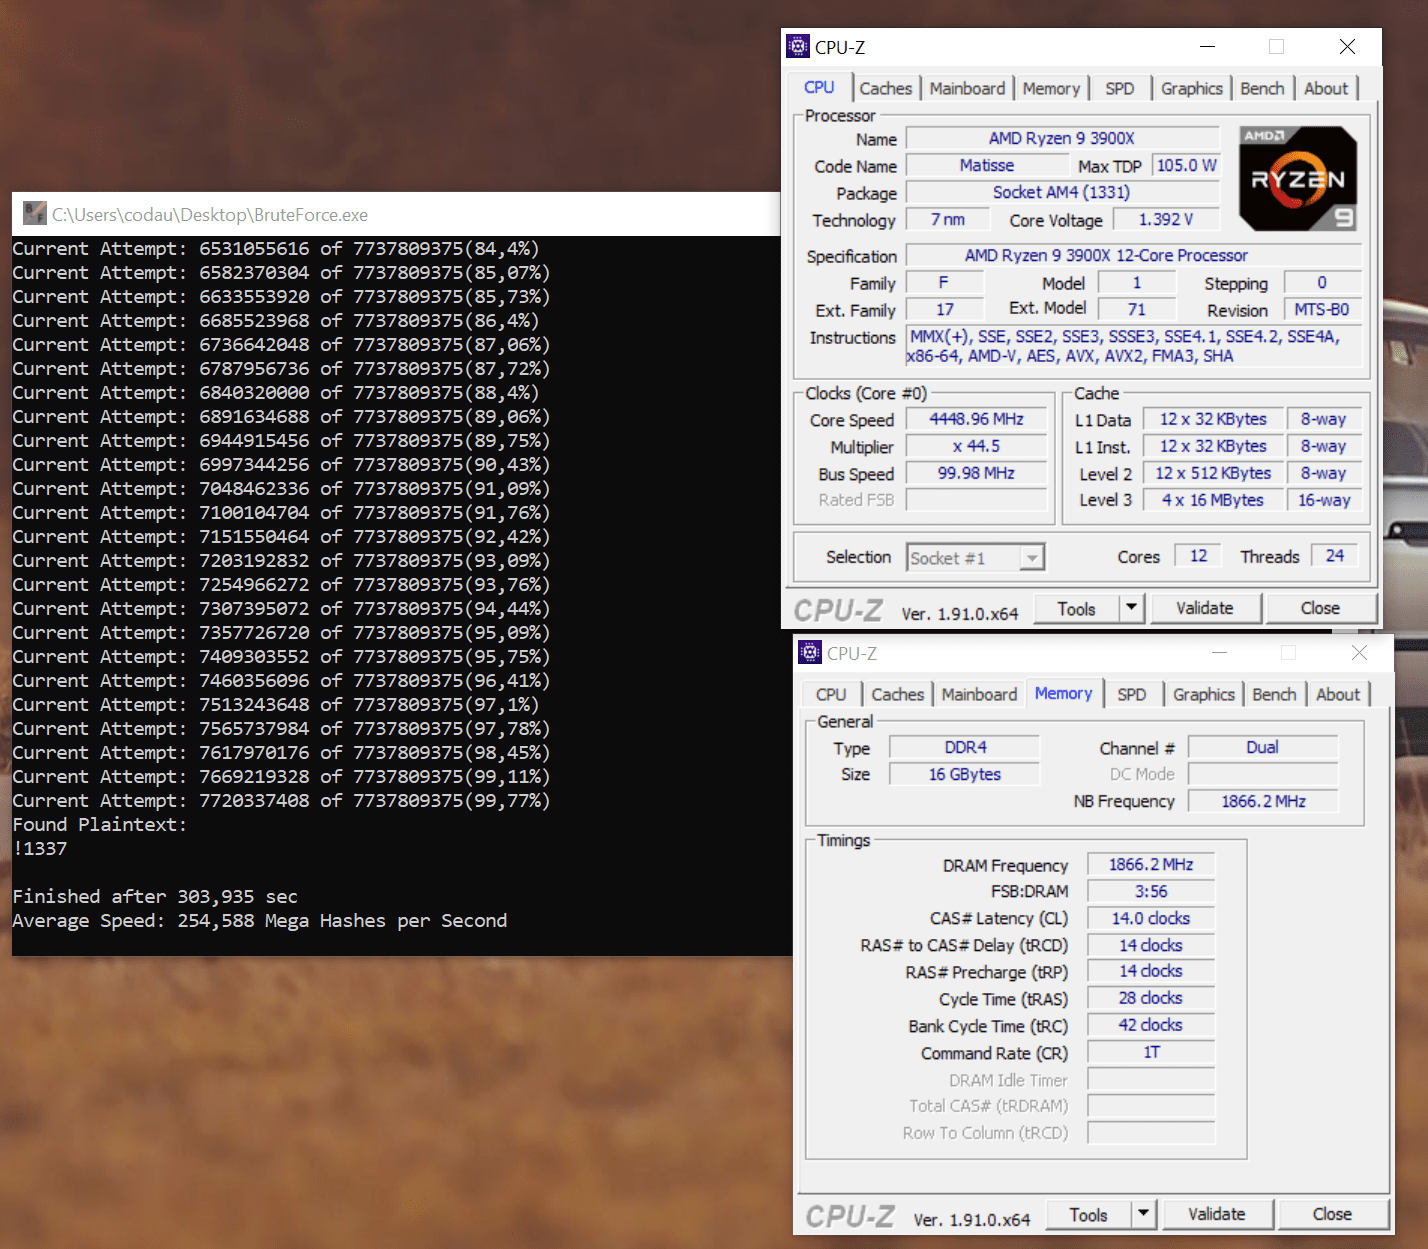Click the 16 GBytes memory size value
The height and width of the screenshot is (1249, 1428).
pos(965,774)
